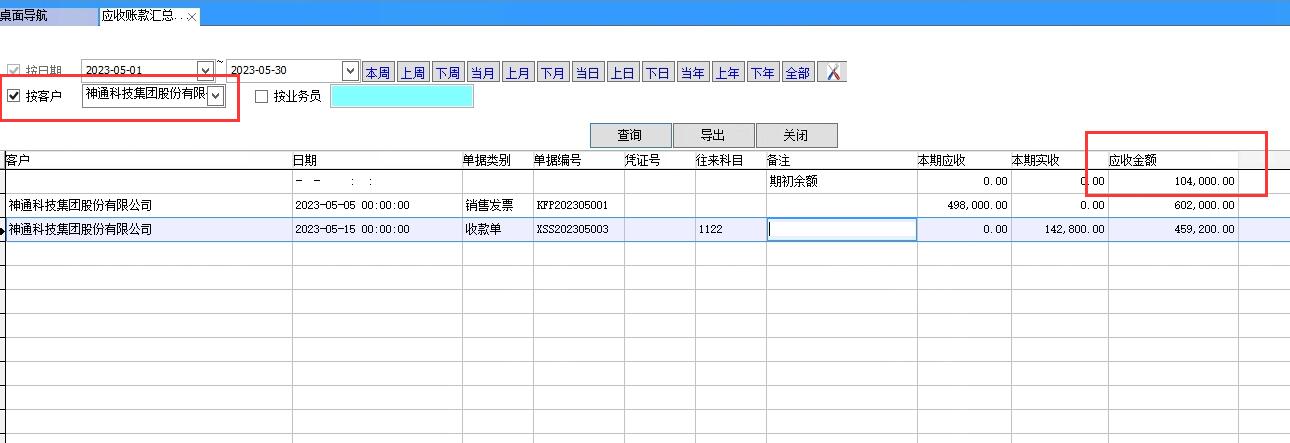The height and width of the screenshot is (443, 1290).
Task: Click the 导出 button
Action: coord(713,136)
